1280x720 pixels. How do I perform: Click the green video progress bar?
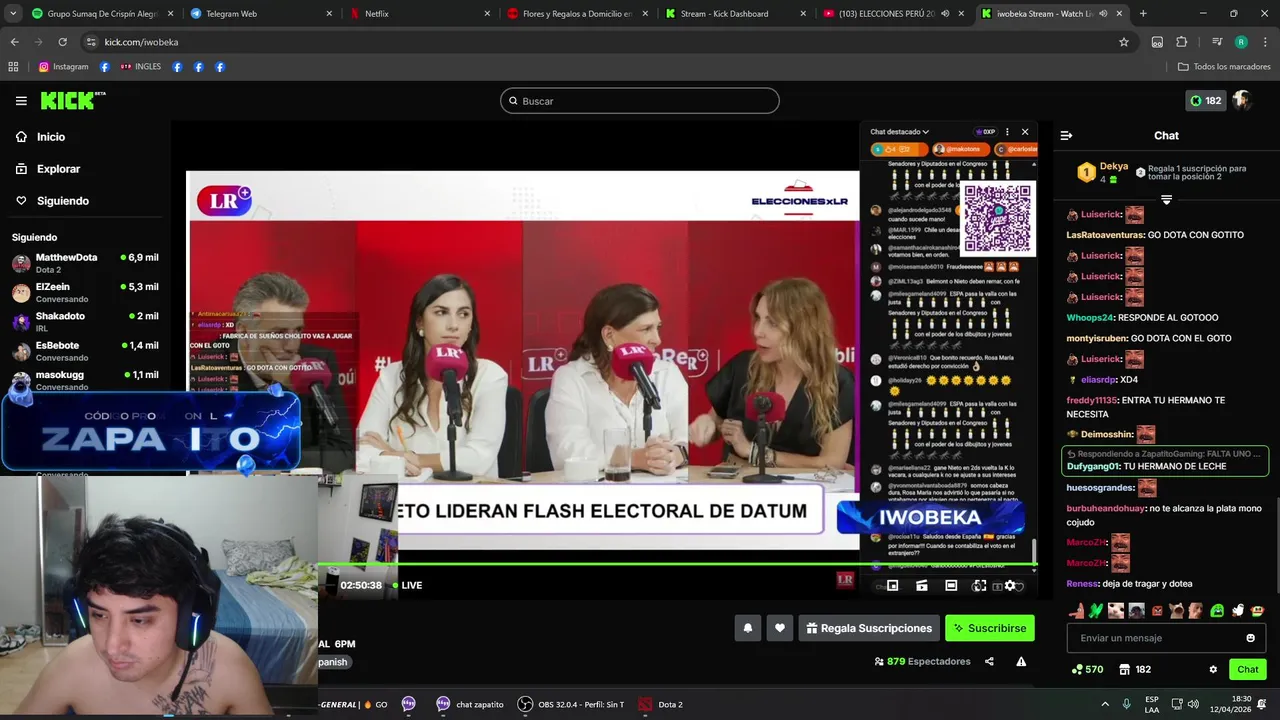678,565
